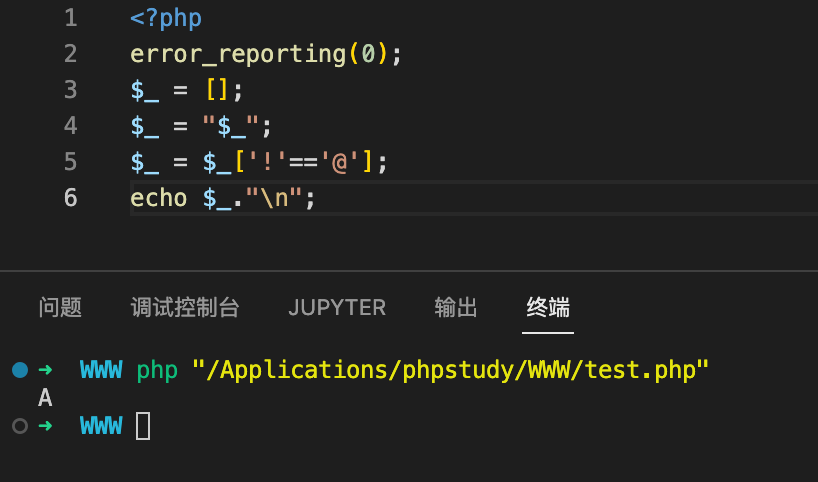The height and width of the screenshot is (482, 818).
Task: Click the "$_" string on line 4
Action: 231,126
